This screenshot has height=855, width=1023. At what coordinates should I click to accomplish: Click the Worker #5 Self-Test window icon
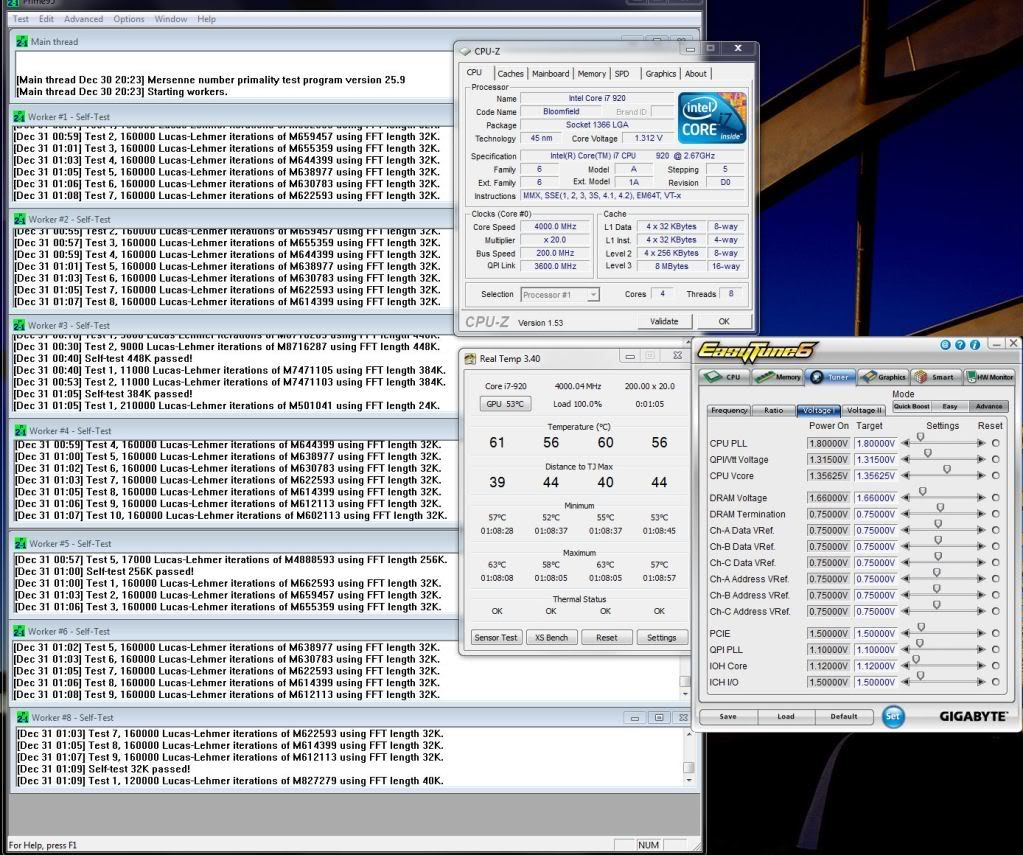click(20, 543)
